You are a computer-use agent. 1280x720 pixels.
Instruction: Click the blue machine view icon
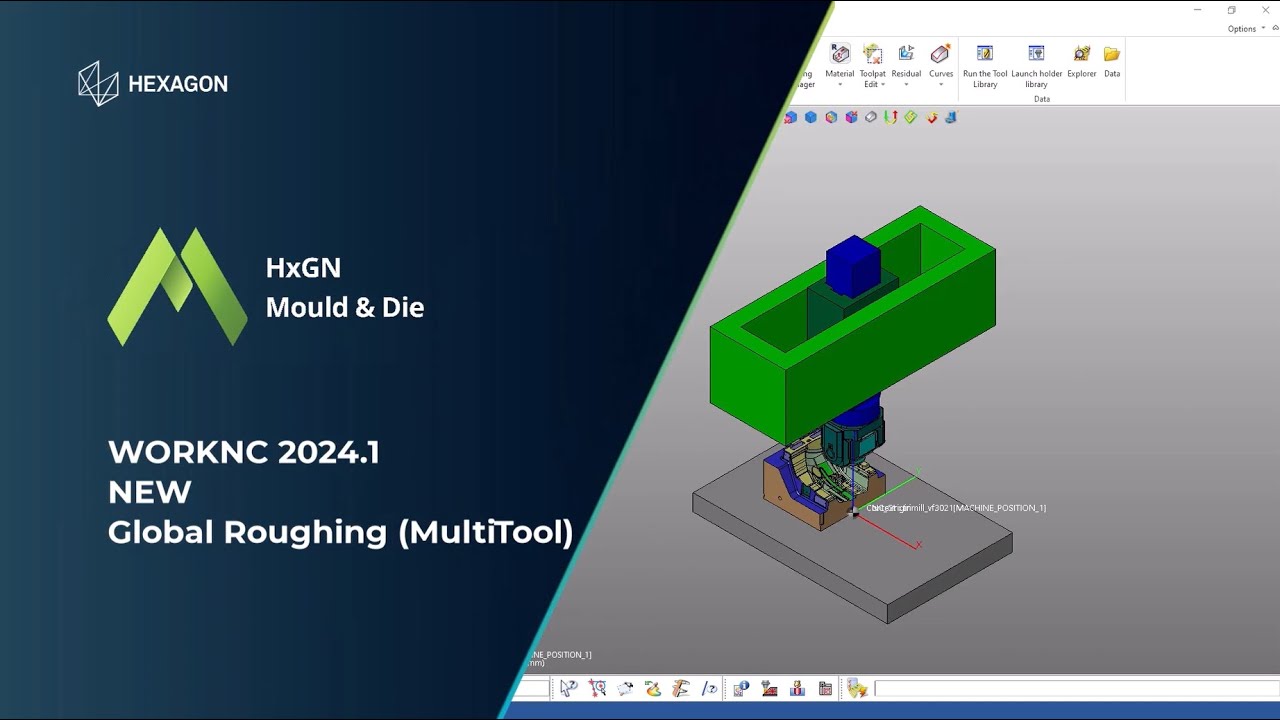951,117
